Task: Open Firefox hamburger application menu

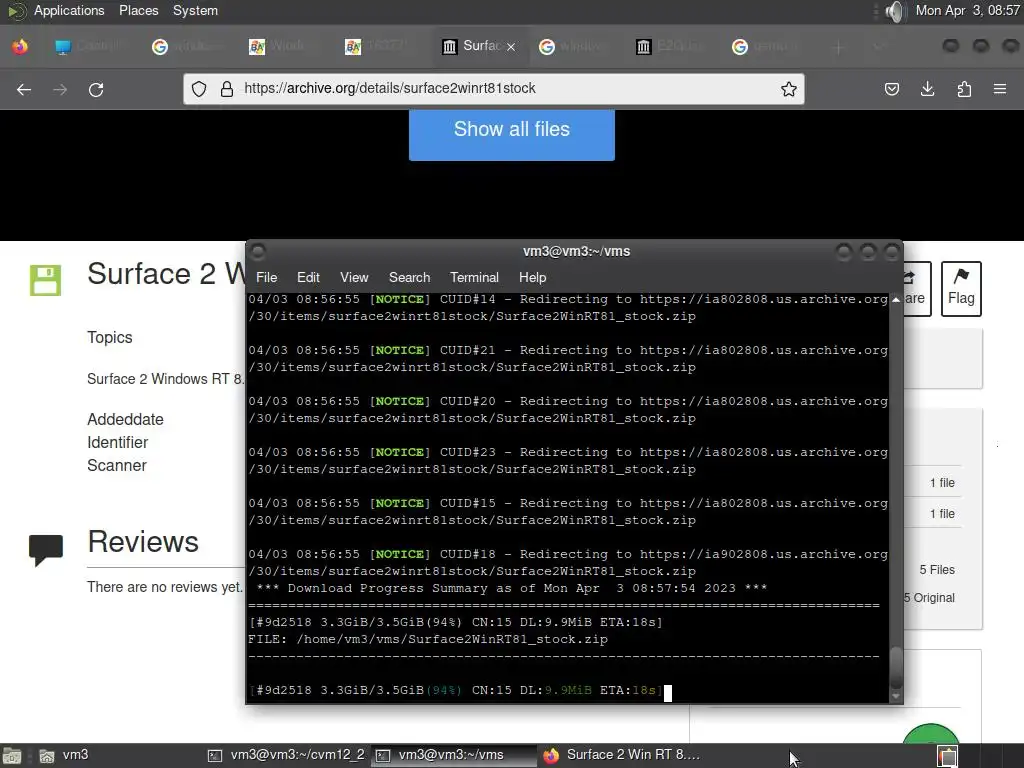Action: point(1000,89)
